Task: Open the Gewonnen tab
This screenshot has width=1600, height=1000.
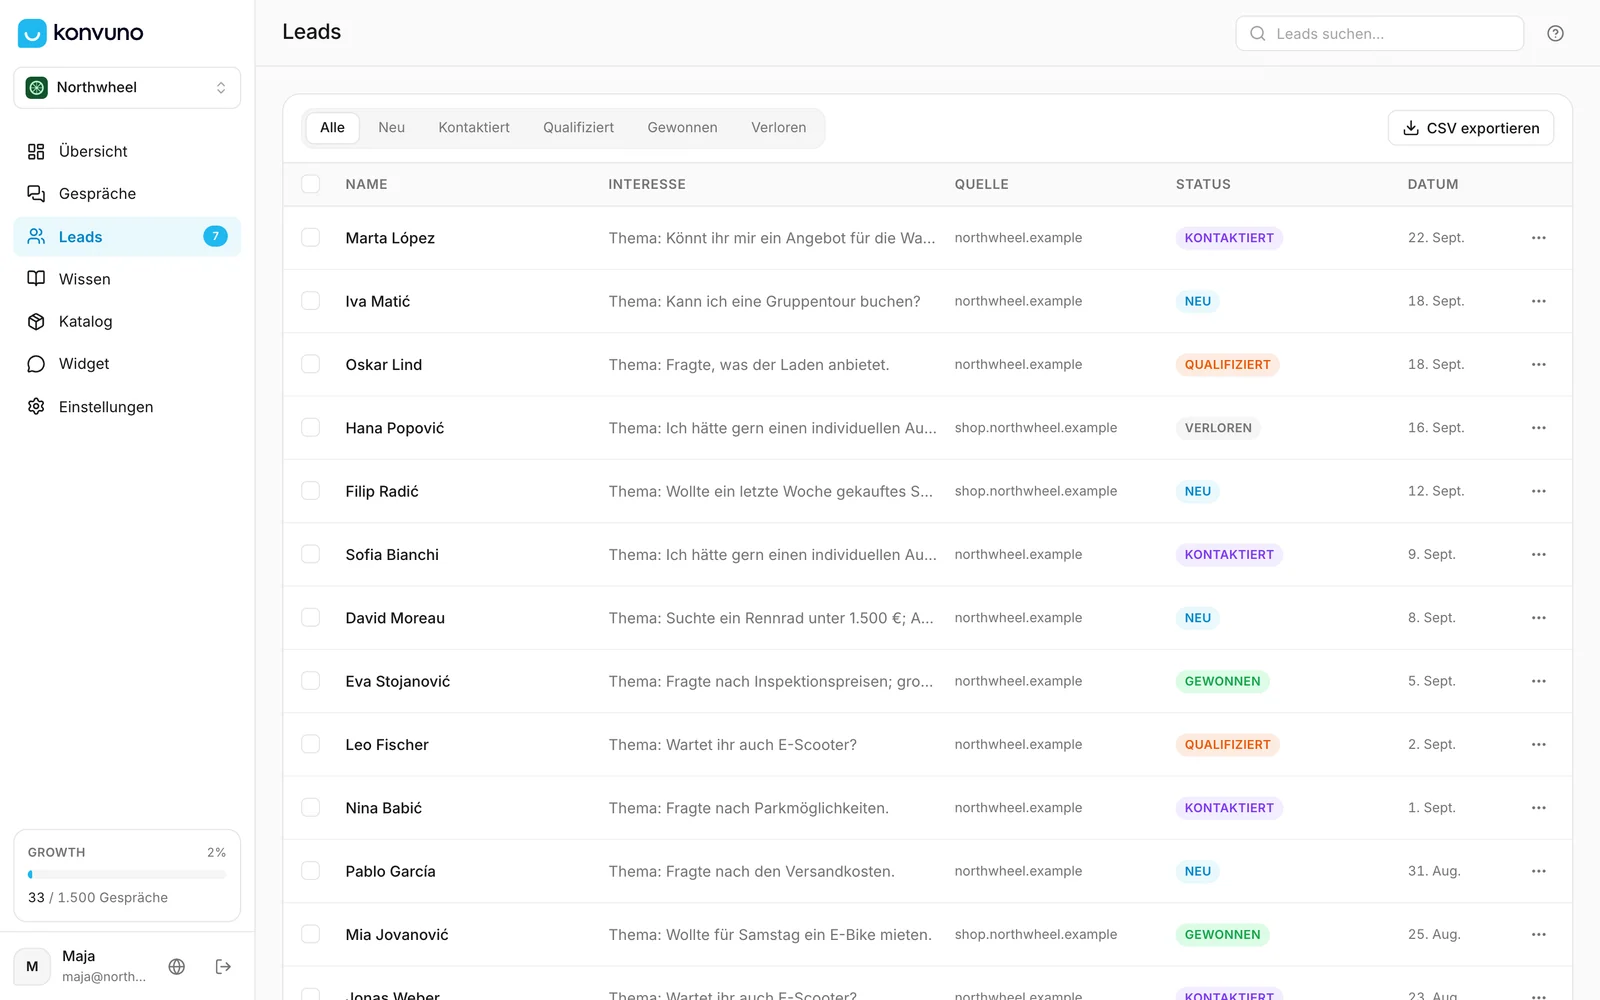Action: 683,128
